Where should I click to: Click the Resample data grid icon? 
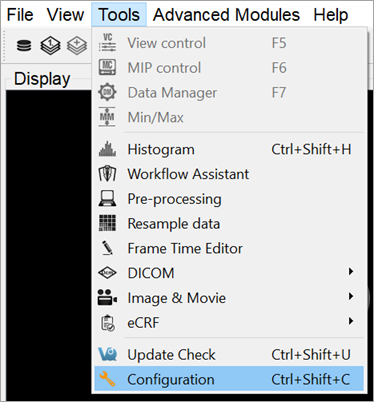[x=107, y=223]
